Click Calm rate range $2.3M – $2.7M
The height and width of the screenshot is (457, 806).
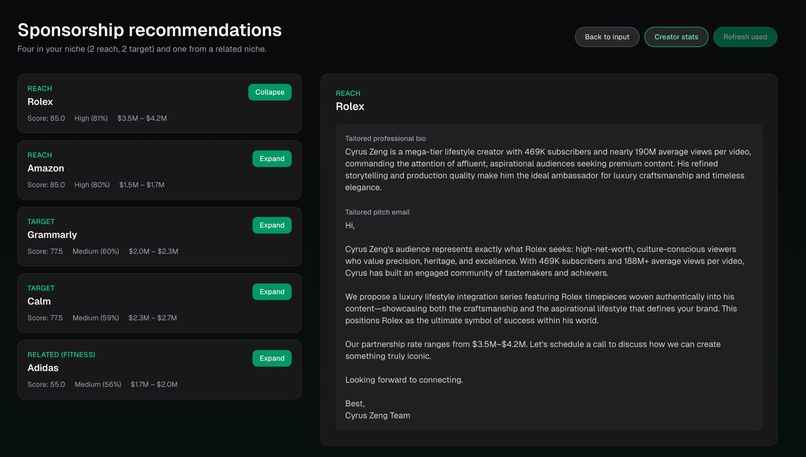[x=153, y=318]
